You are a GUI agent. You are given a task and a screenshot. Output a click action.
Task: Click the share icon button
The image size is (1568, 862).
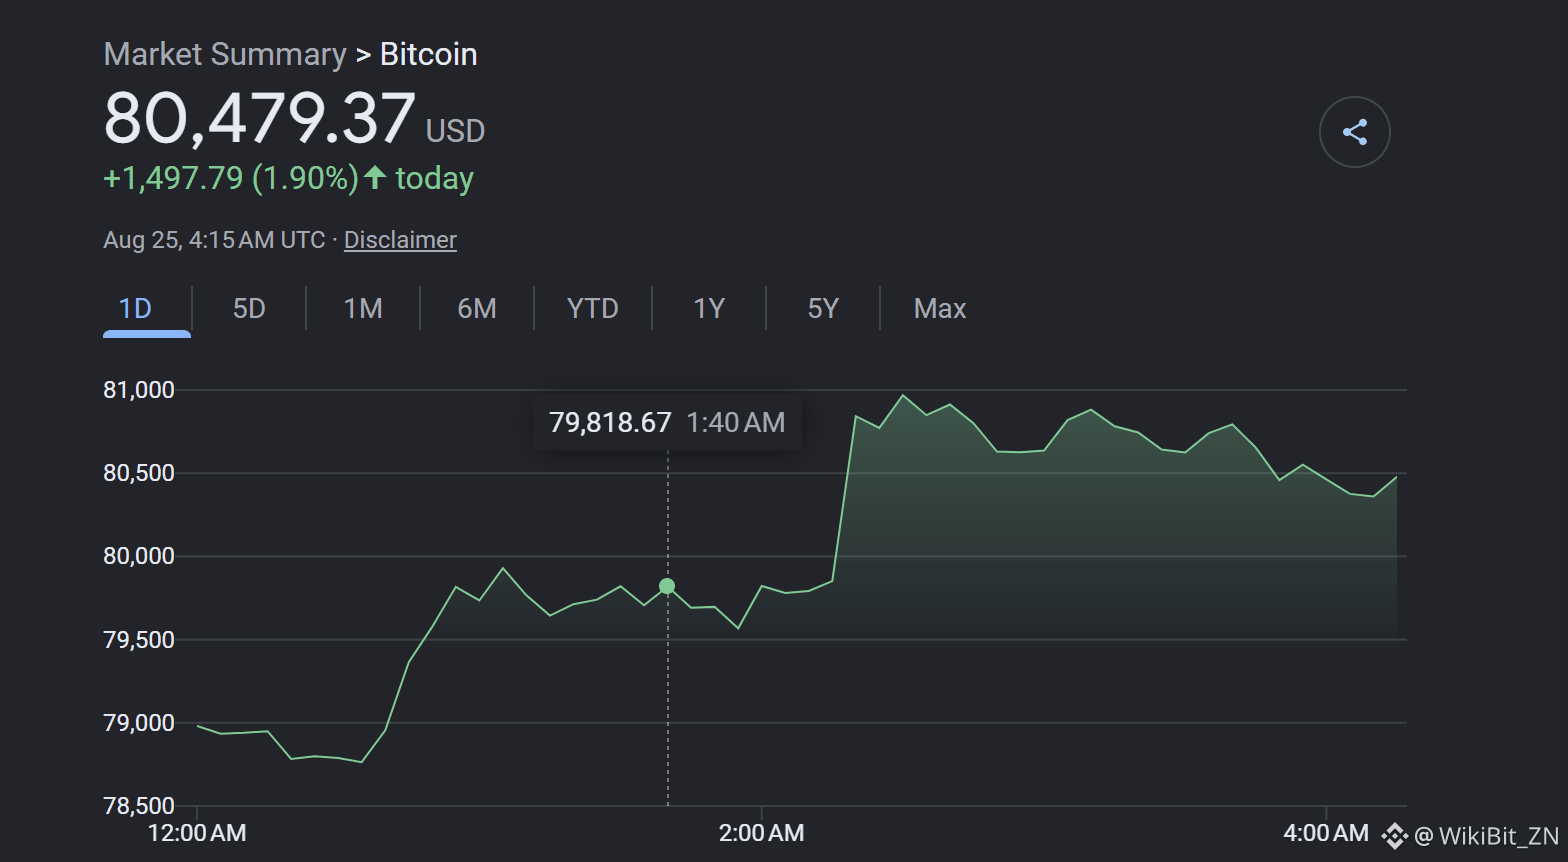[1354, 132]
